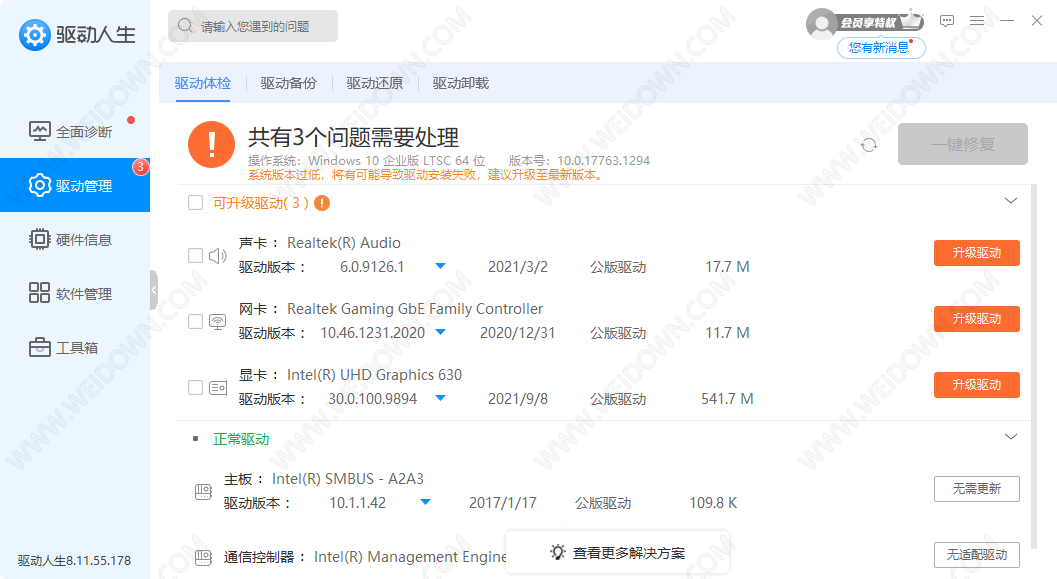Image resolution: width=1057 pixels, height=579 pixels.
Task: Open version dropdown for 10.46.1231.2020
Action: point(440,332)
